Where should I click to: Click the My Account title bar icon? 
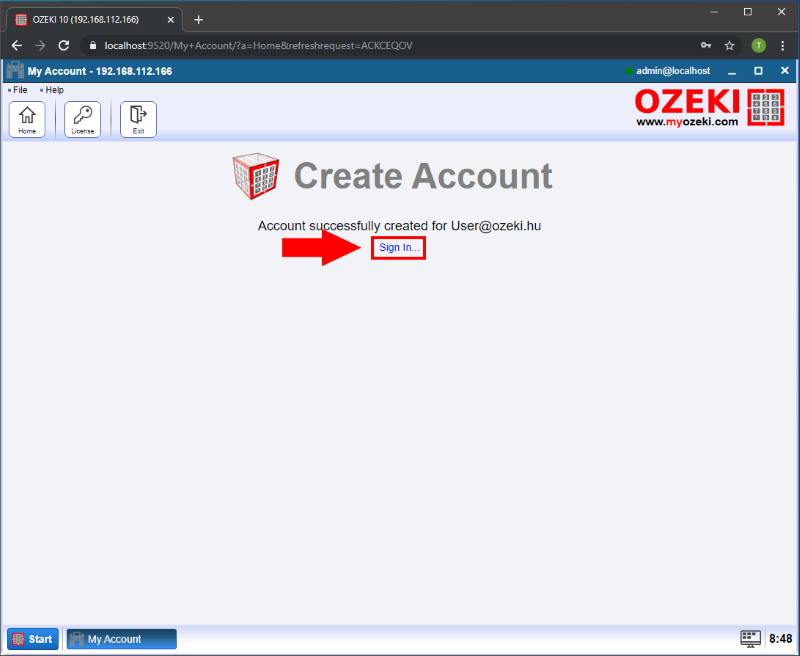(x=15, y=71)
